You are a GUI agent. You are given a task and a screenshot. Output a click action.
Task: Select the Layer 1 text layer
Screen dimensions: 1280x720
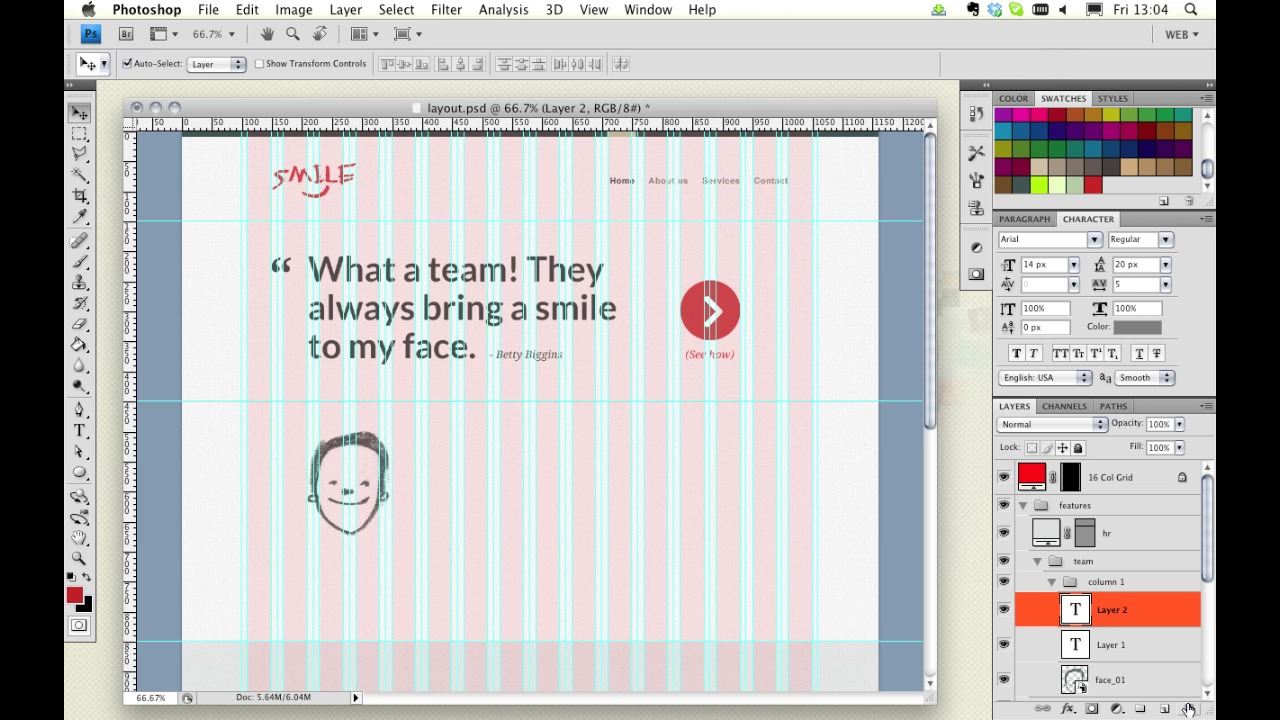pos(1110,645)
